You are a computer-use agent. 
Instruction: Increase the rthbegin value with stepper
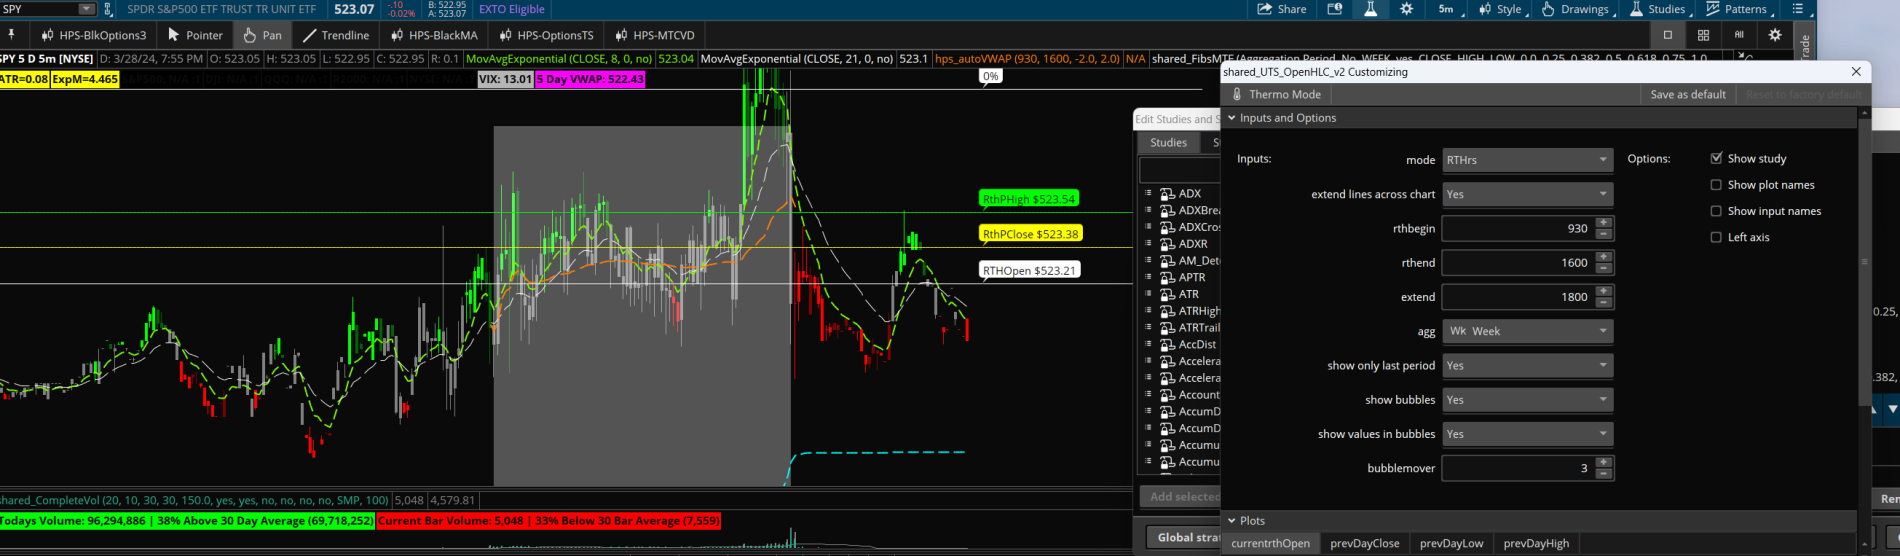tap(1604, 223)
